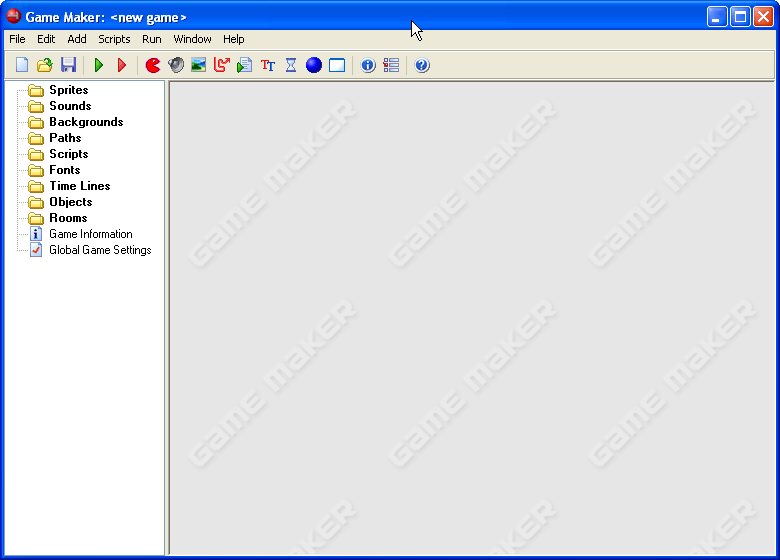The width and height of the screenshot is (780, 560).
Task: Open the Window menu
Action: pyautogui.click(x=192, y=39)
